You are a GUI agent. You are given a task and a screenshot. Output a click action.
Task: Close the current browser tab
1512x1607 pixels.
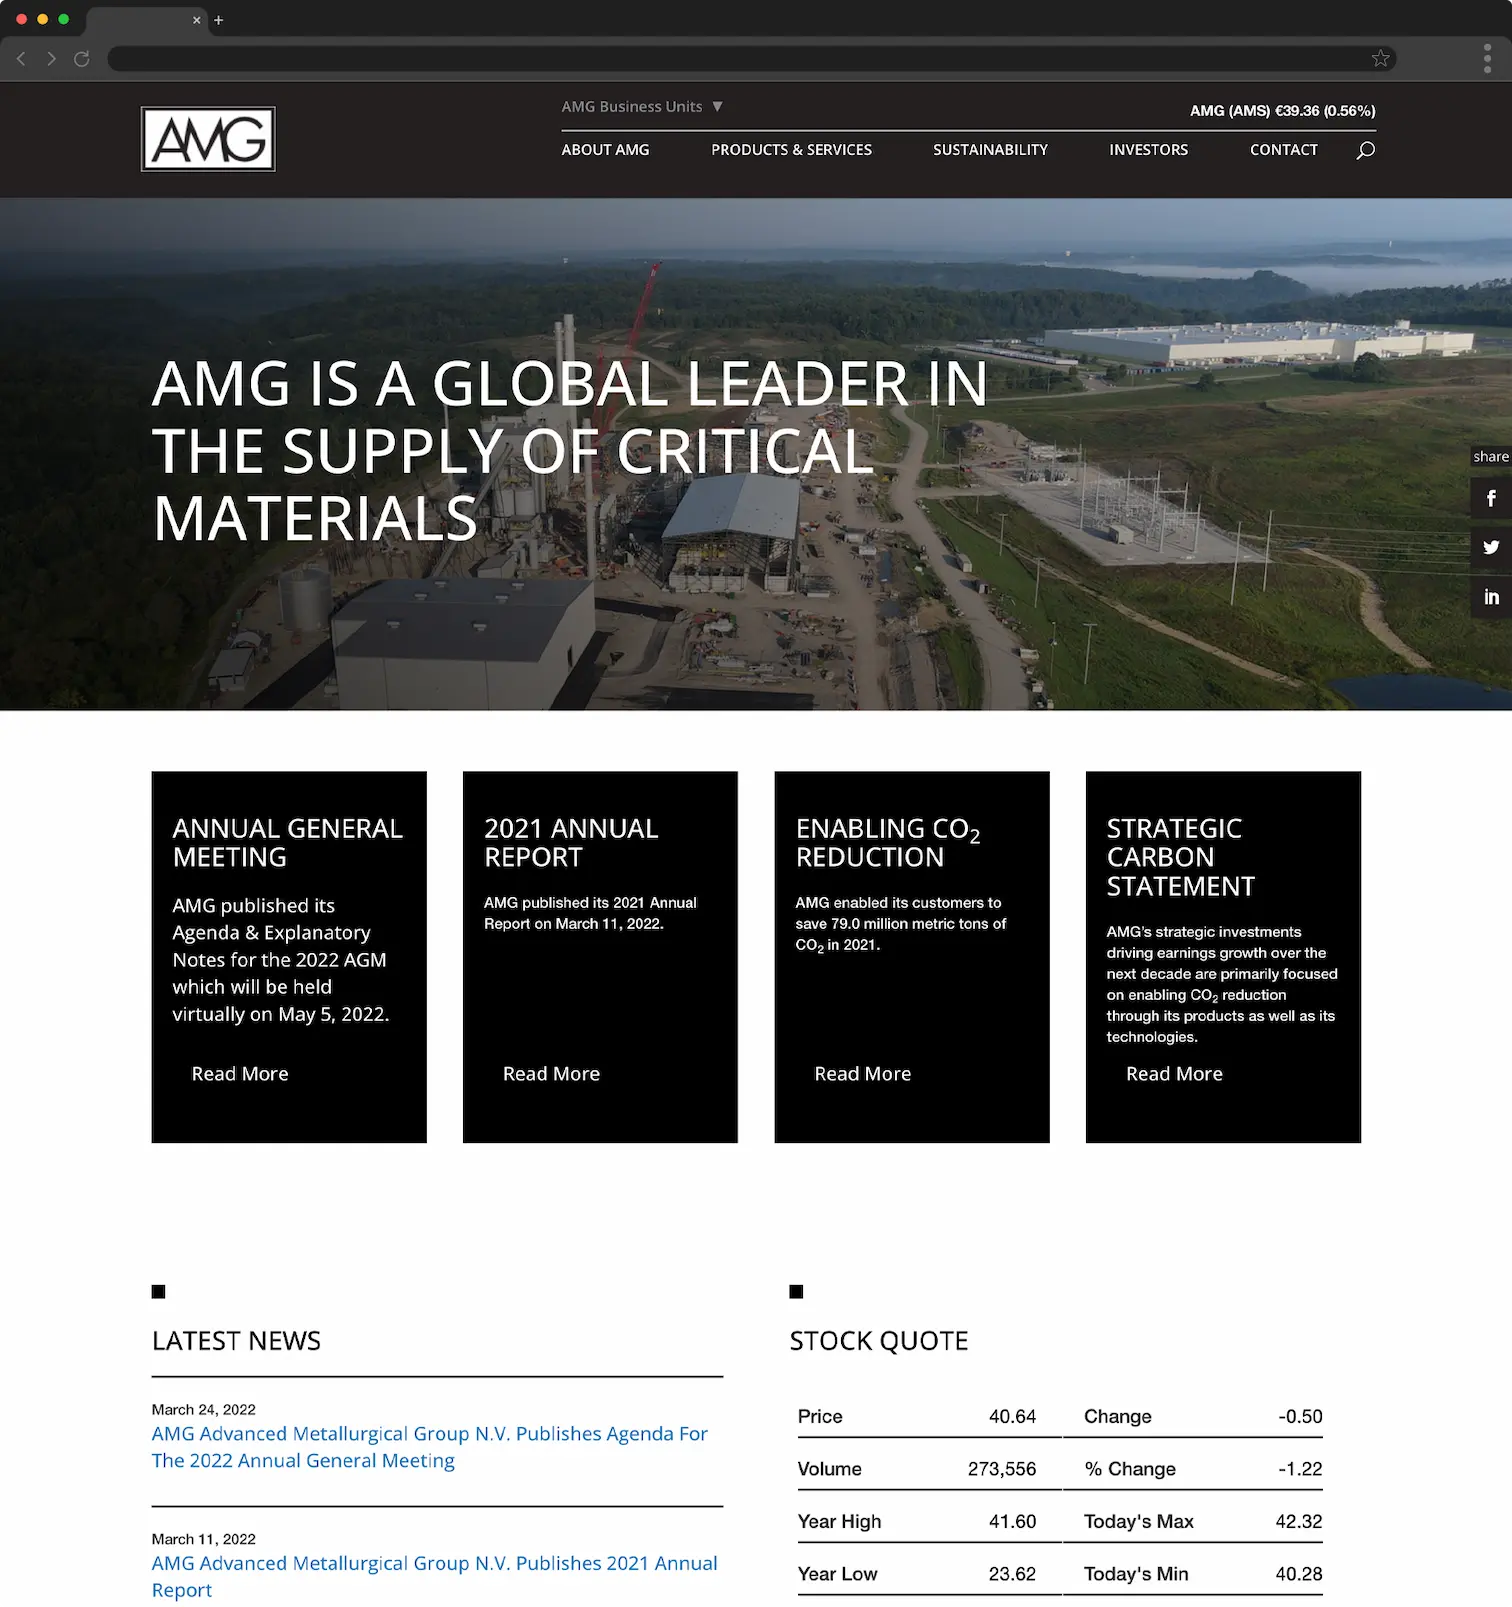(196, 20)
